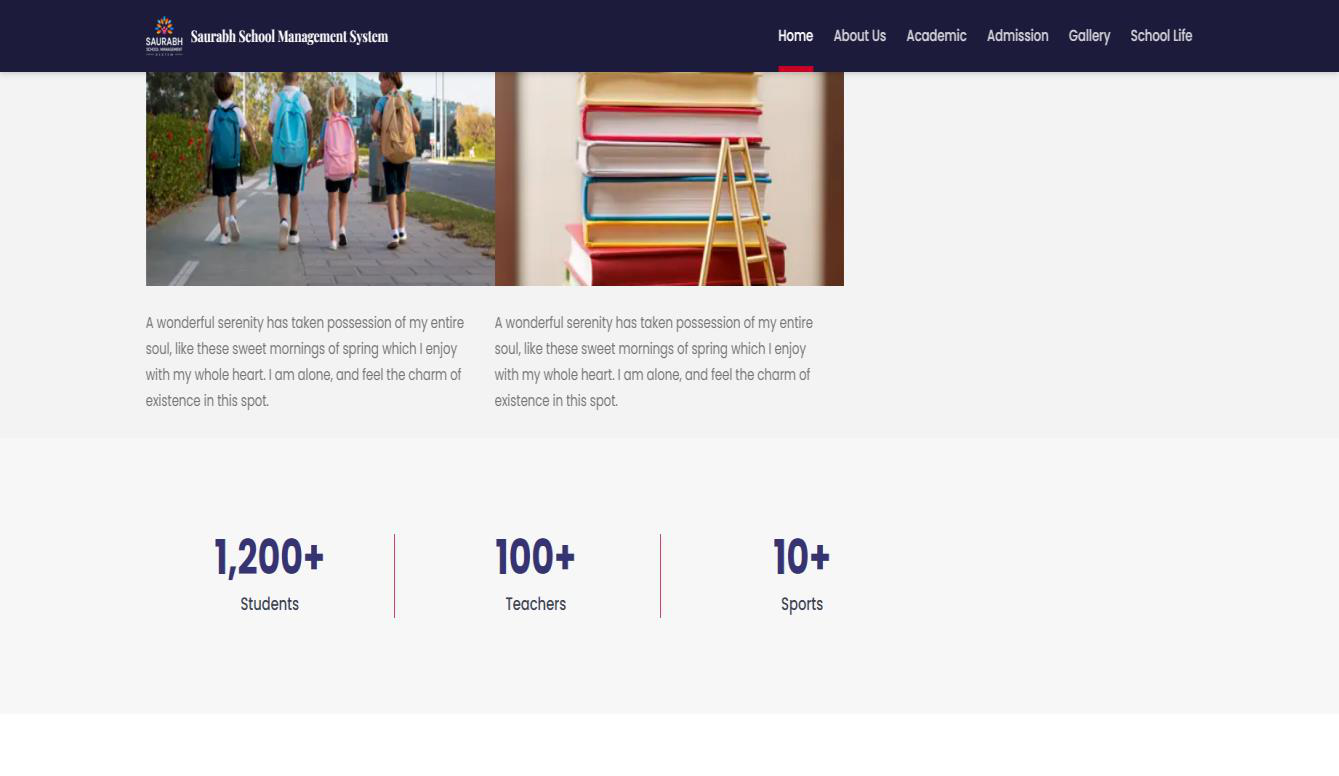This screenshot has height=776, width=1339.
Task: Click the 1,200+ counter number
Action: click(269, 557)
